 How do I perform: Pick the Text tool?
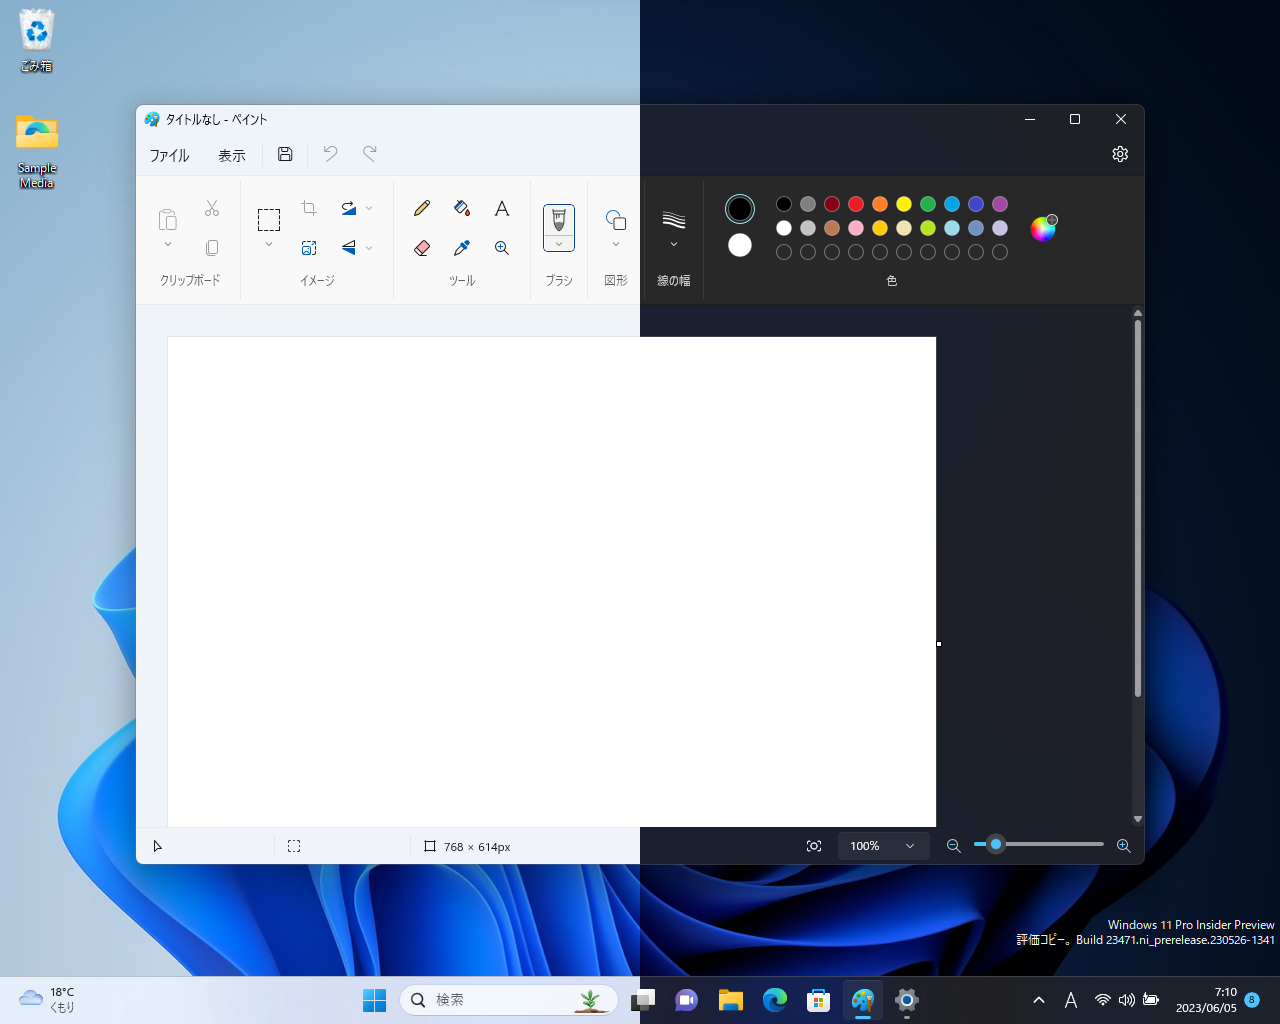pos(501,208)
